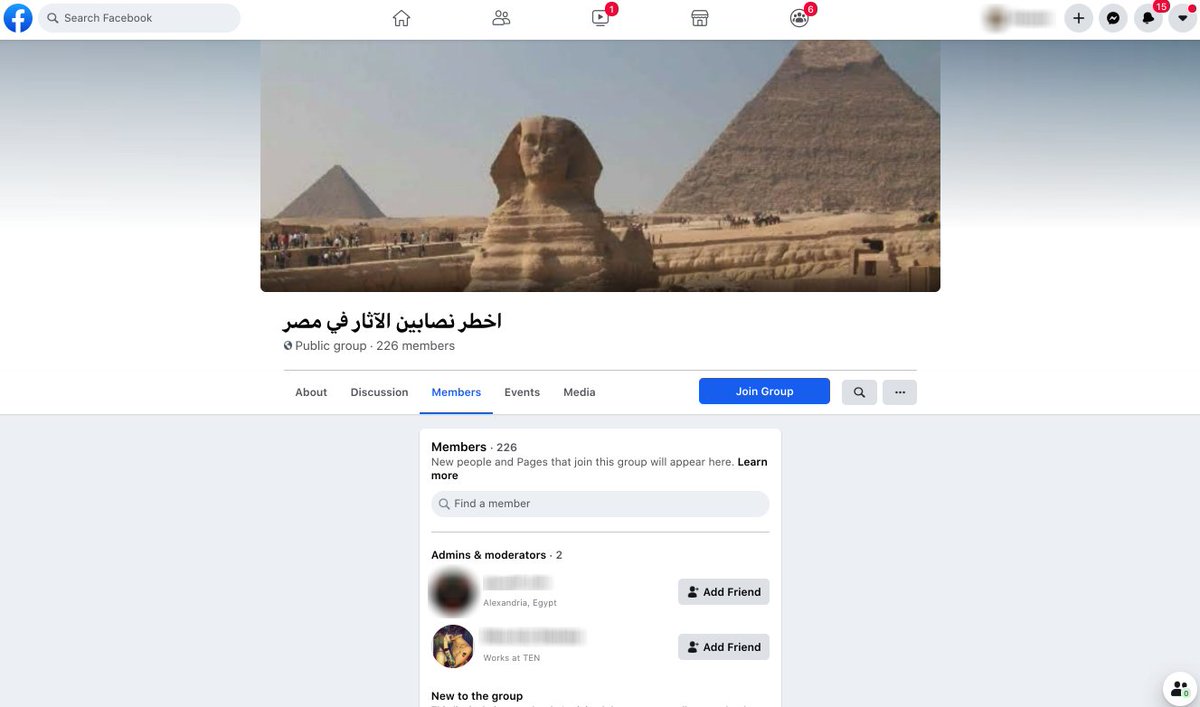Expand the Account dropdown arrow
Viewport: 1200px width, 707px height.
point(1183,18)
